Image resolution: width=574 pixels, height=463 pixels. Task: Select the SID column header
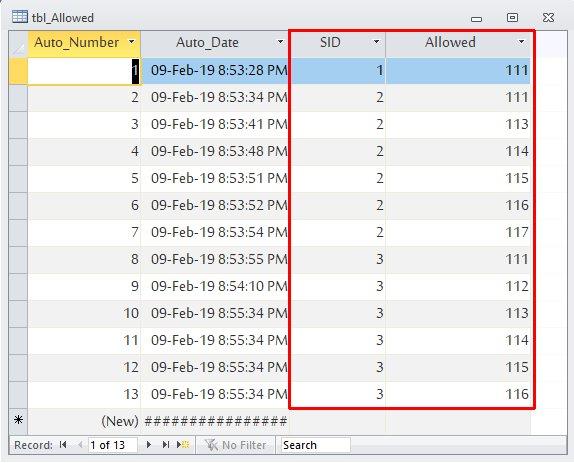coord(331,42)
